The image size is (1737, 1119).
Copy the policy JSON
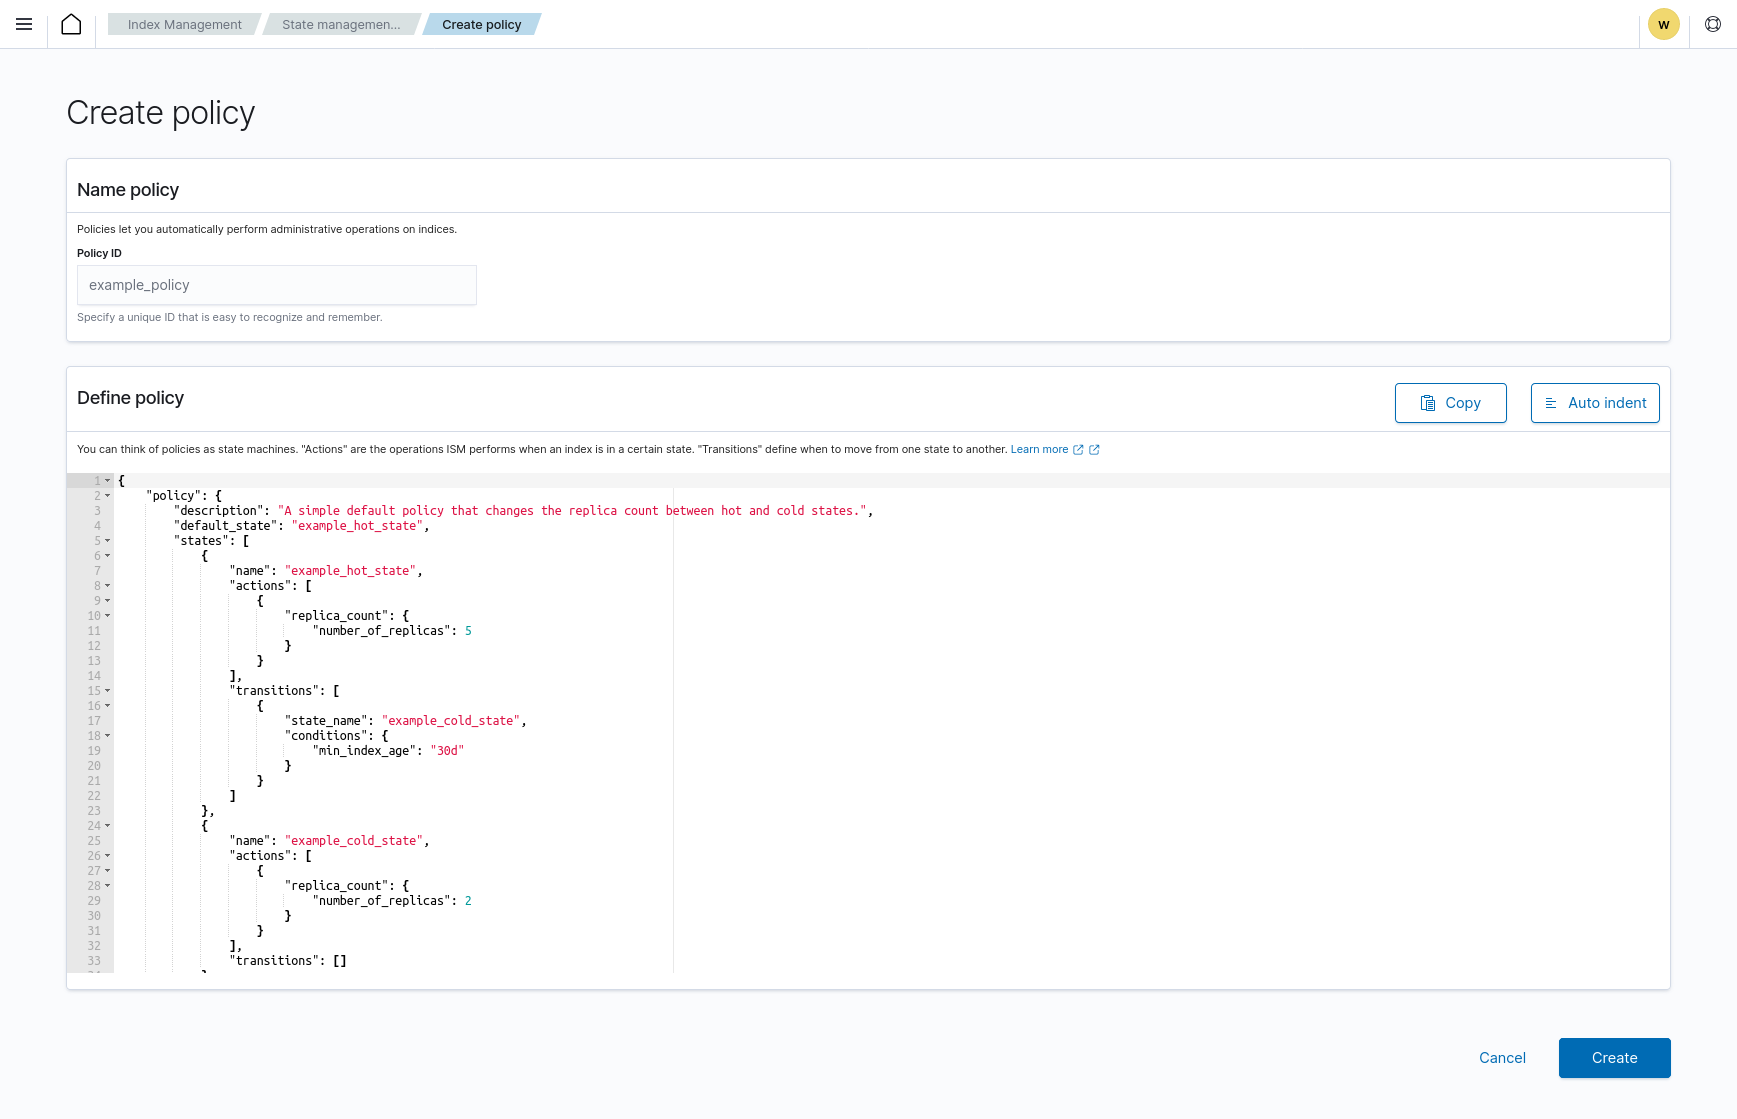(1450, 403)
